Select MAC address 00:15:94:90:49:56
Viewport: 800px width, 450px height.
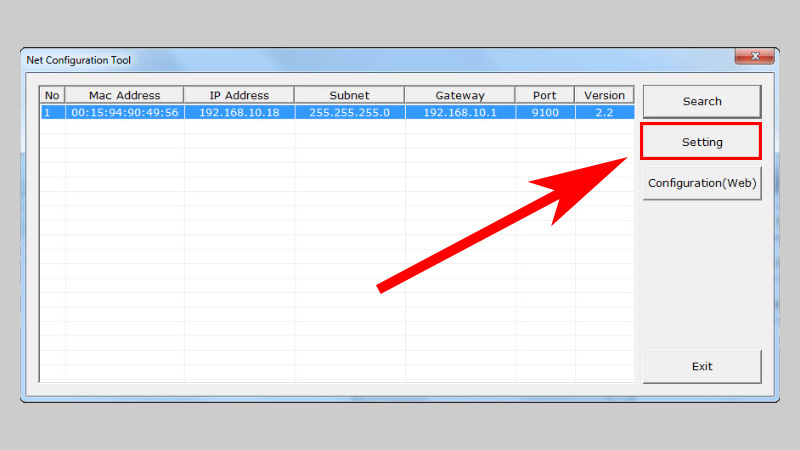point(124,112)
